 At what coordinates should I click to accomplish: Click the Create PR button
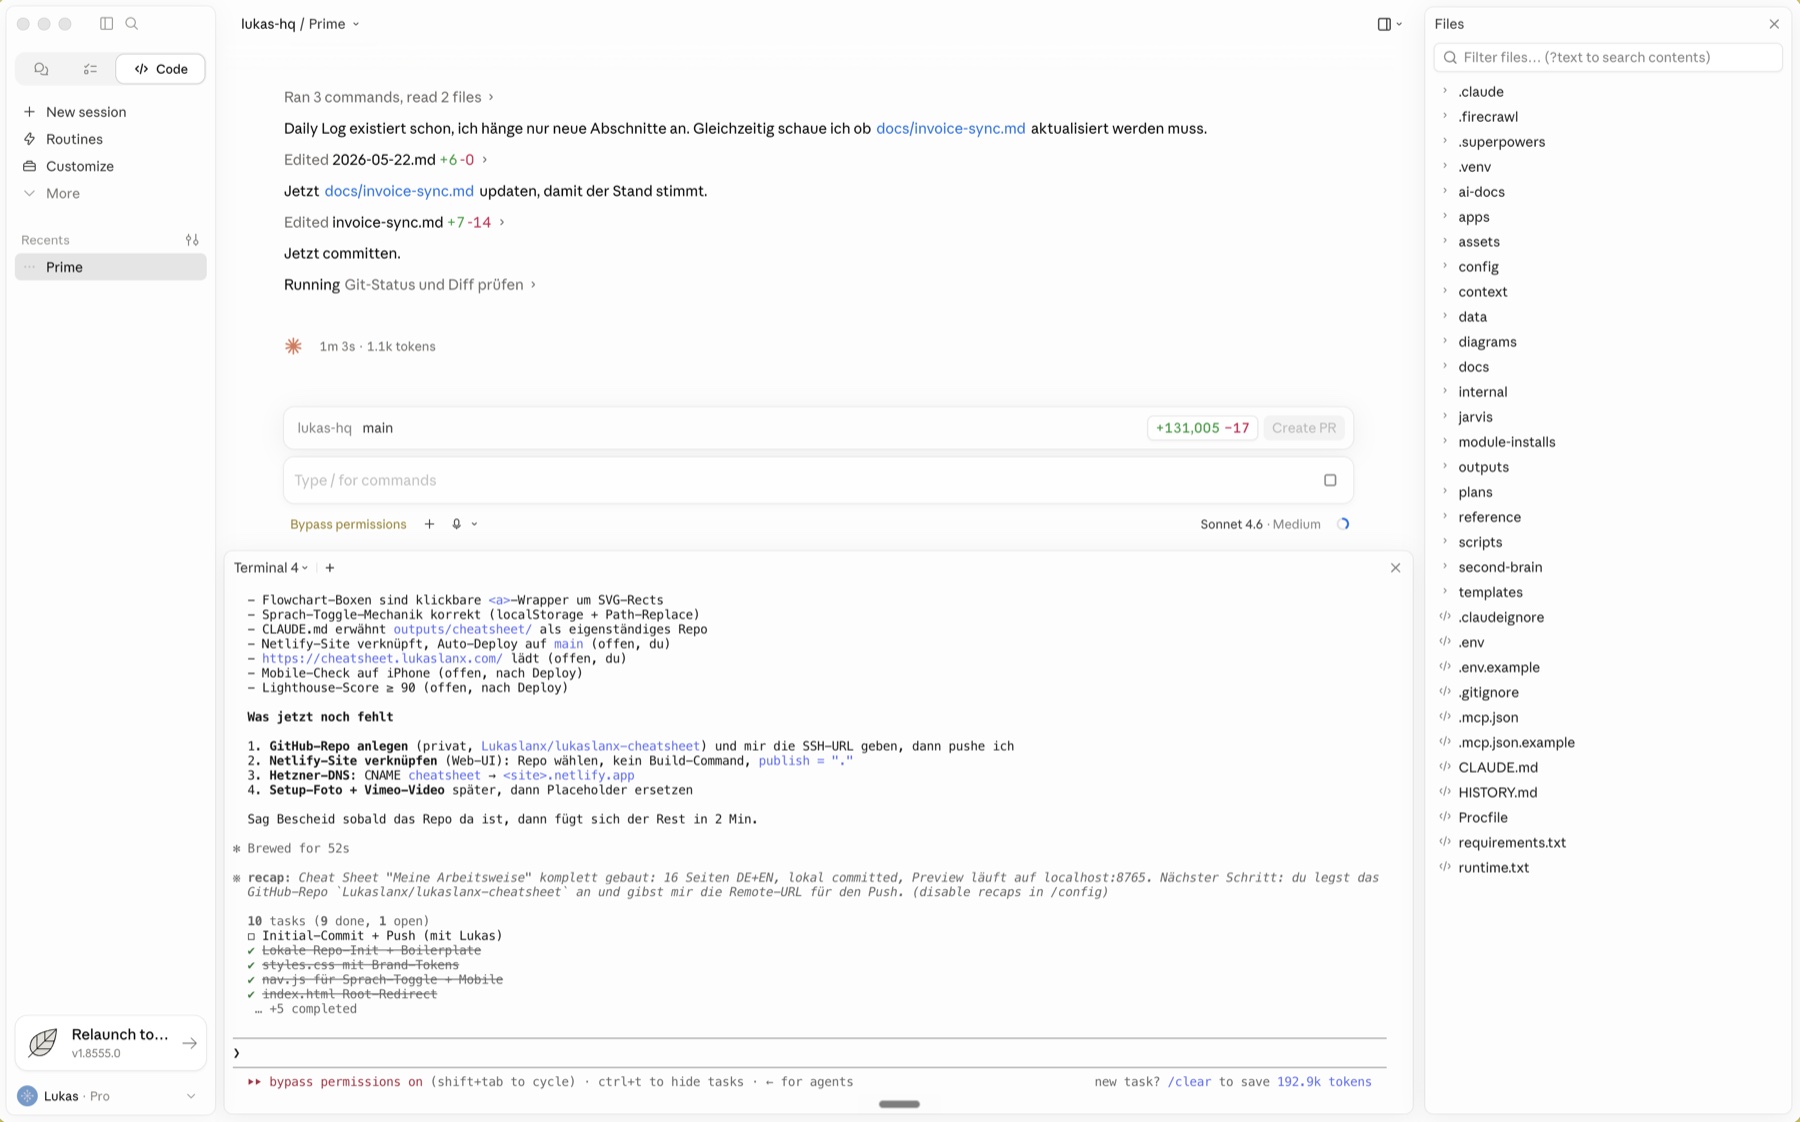1303,428
